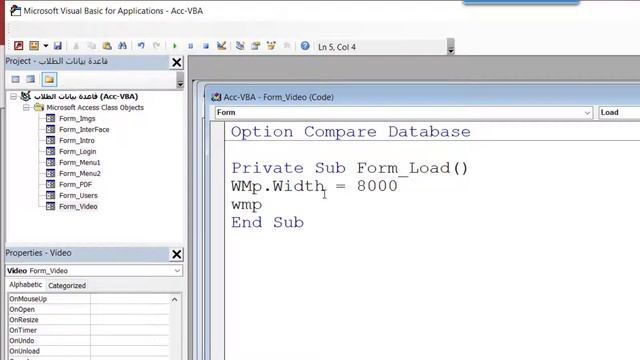Image resolution: width=640 pixels, height=360 pixels.
Task: Select Form_Menu1 in the project tree
Action: 80,162
